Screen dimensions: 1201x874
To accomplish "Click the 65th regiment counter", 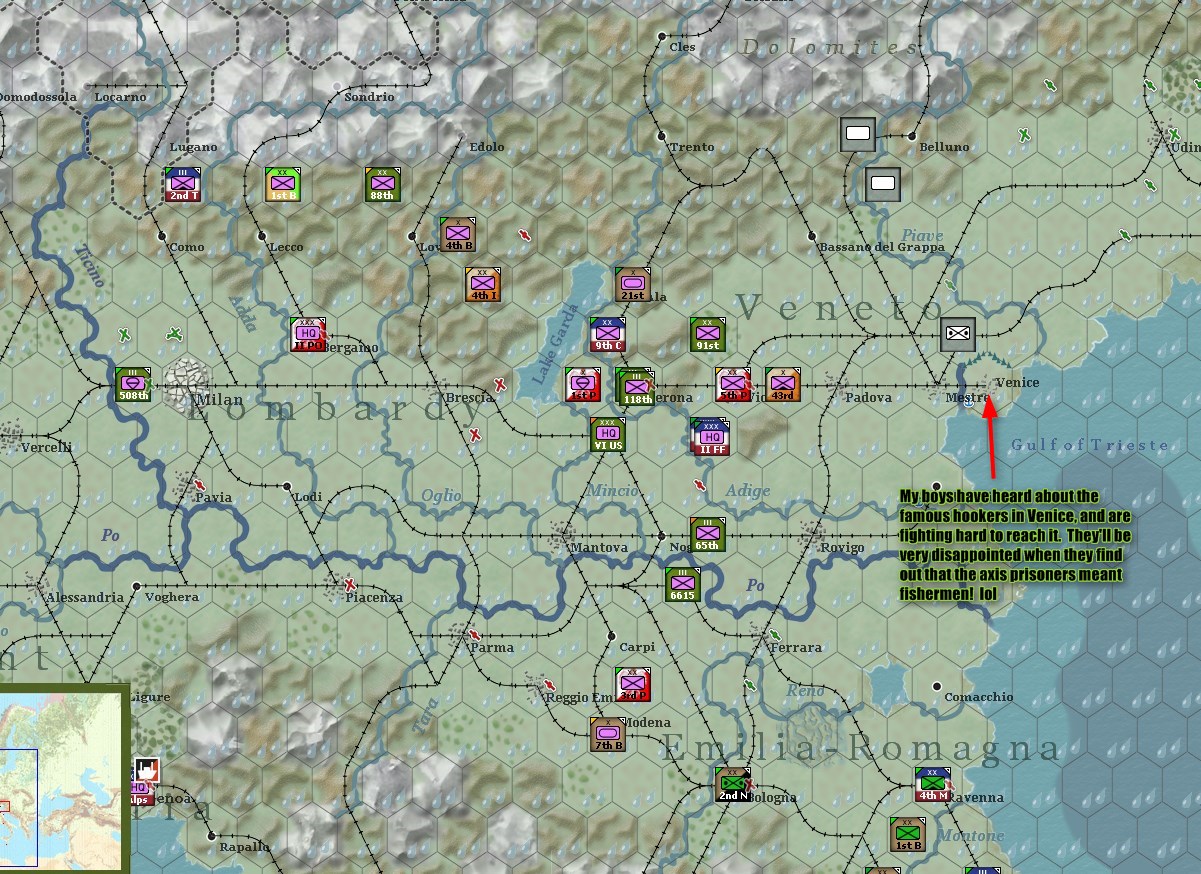I will click(x=707, y=535).
